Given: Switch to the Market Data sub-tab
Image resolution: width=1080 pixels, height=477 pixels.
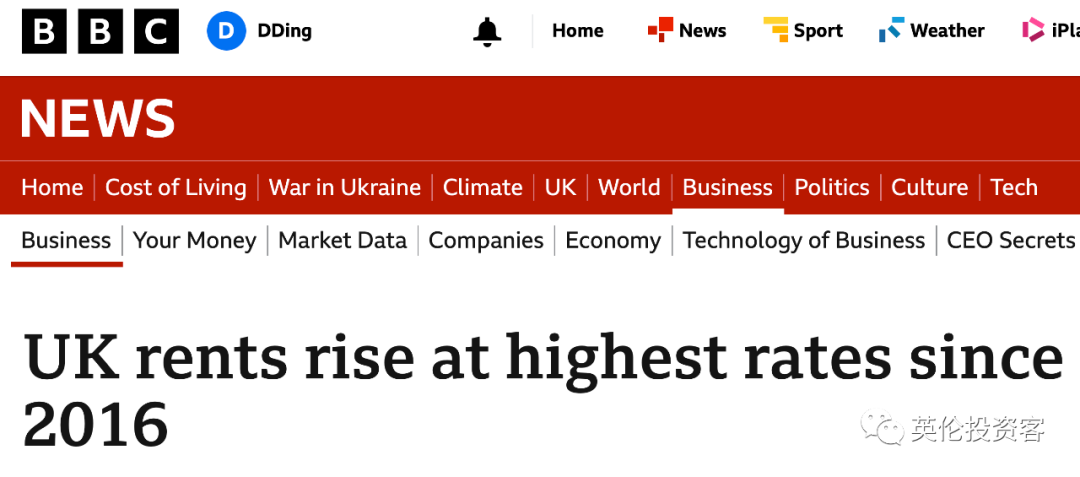Looking at the screenshot, I should 342,240.
